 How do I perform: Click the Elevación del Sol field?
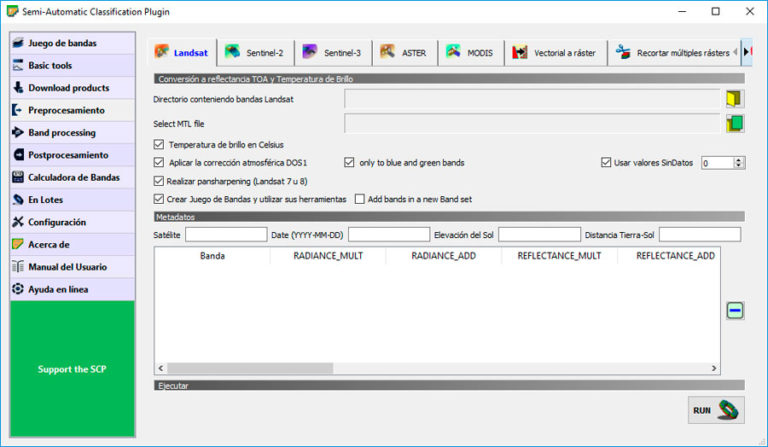[x=539, y=235]
